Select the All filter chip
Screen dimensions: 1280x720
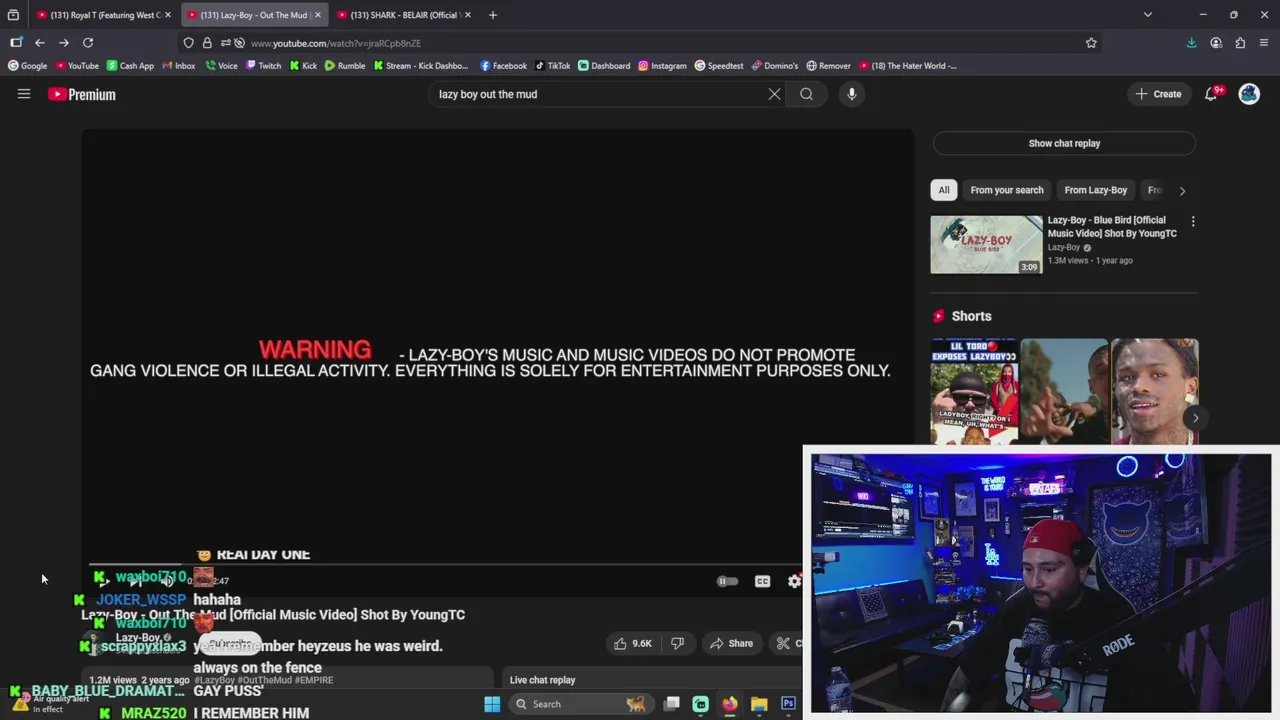(943, 190)
